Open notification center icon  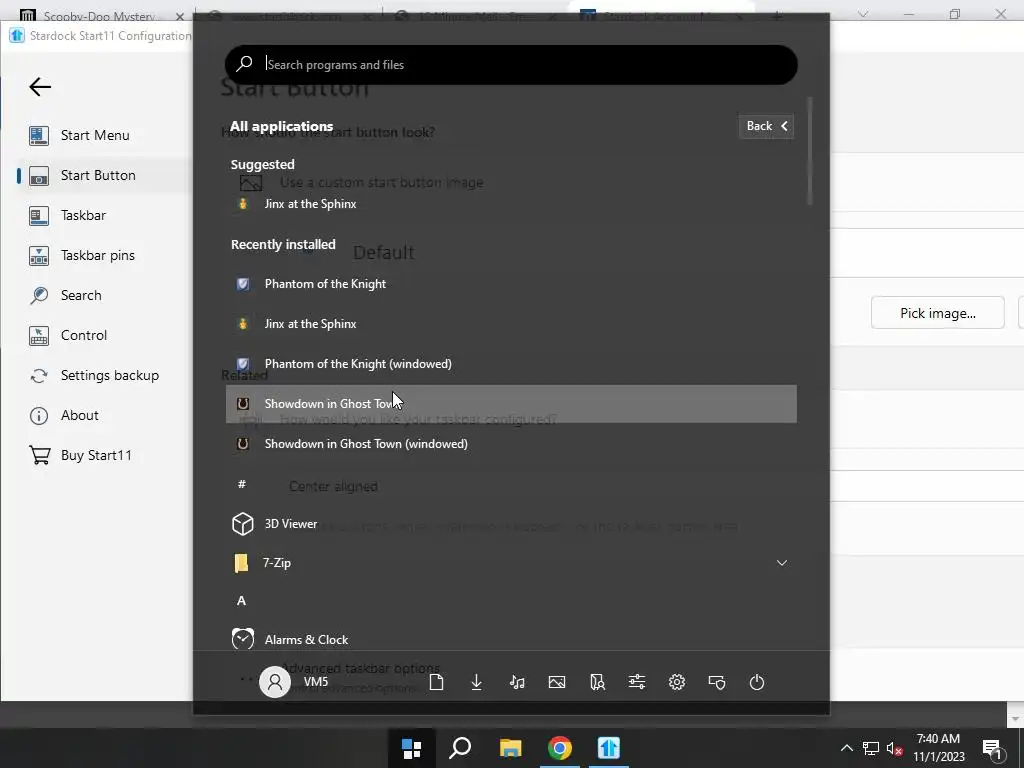point(992,749)
